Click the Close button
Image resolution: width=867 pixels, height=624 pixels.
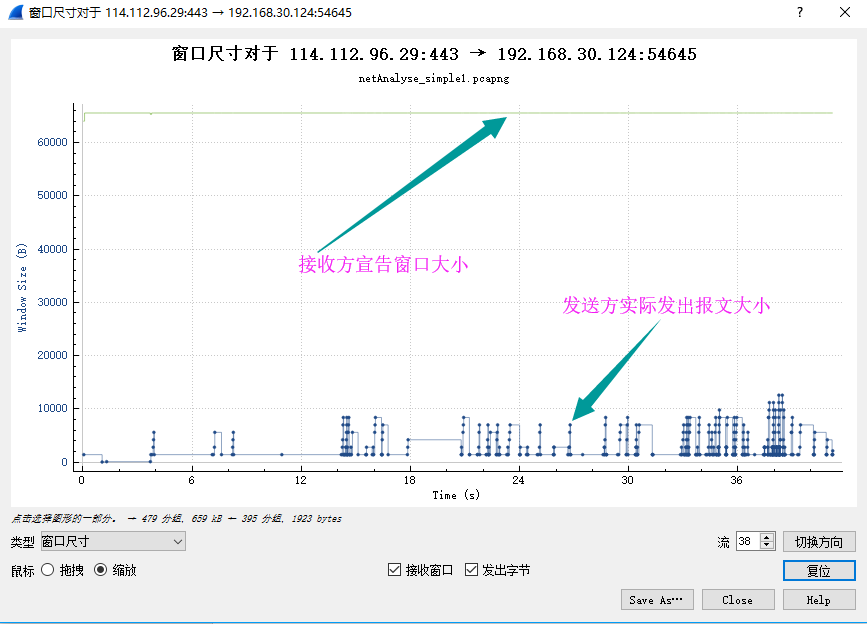738,600
